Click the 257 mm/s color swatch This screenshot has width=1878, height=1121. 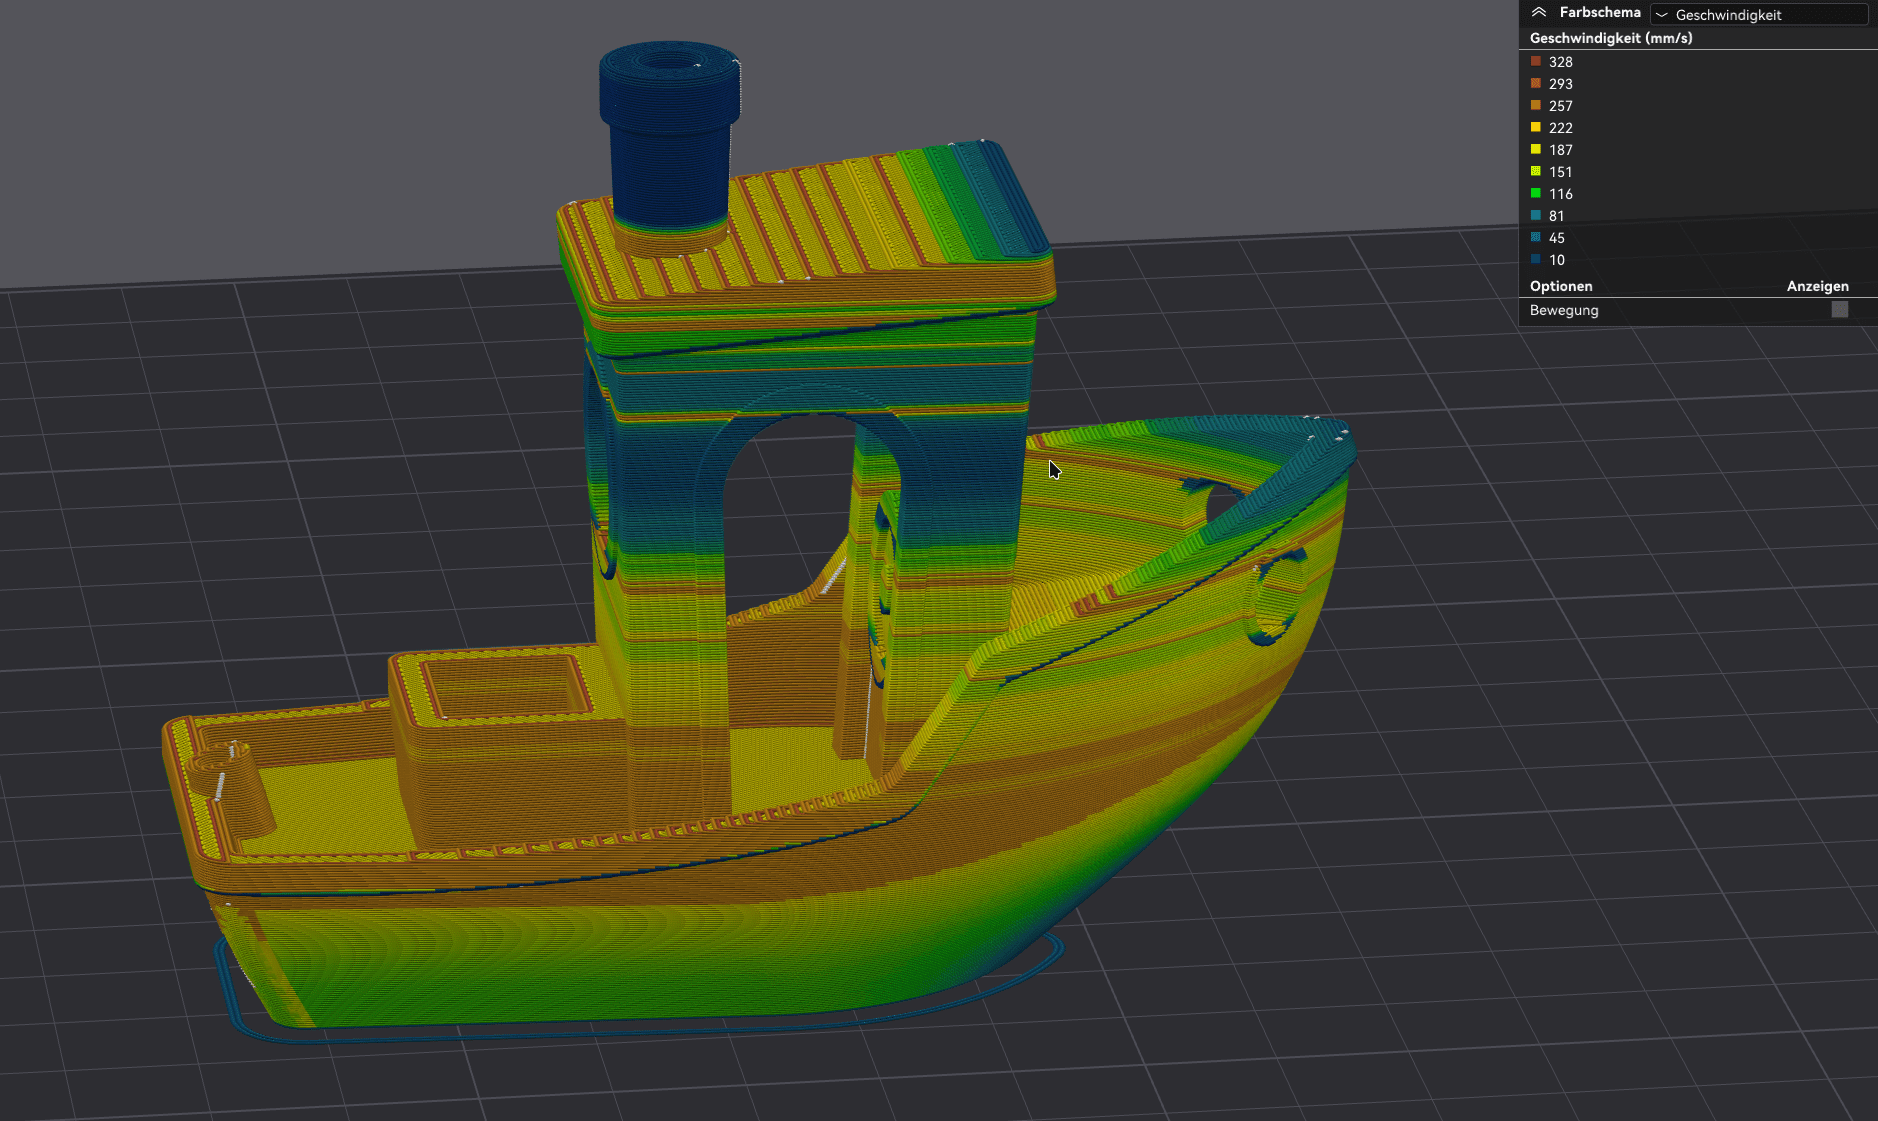pyautogui.click(x=1536, y=106)
